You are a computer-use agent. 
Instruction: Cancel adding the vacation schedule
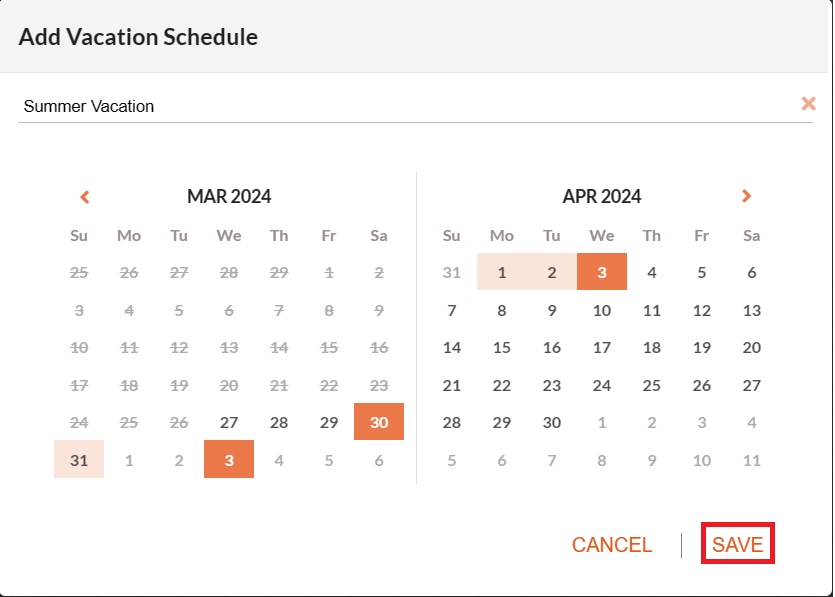[x=612, y=545]
